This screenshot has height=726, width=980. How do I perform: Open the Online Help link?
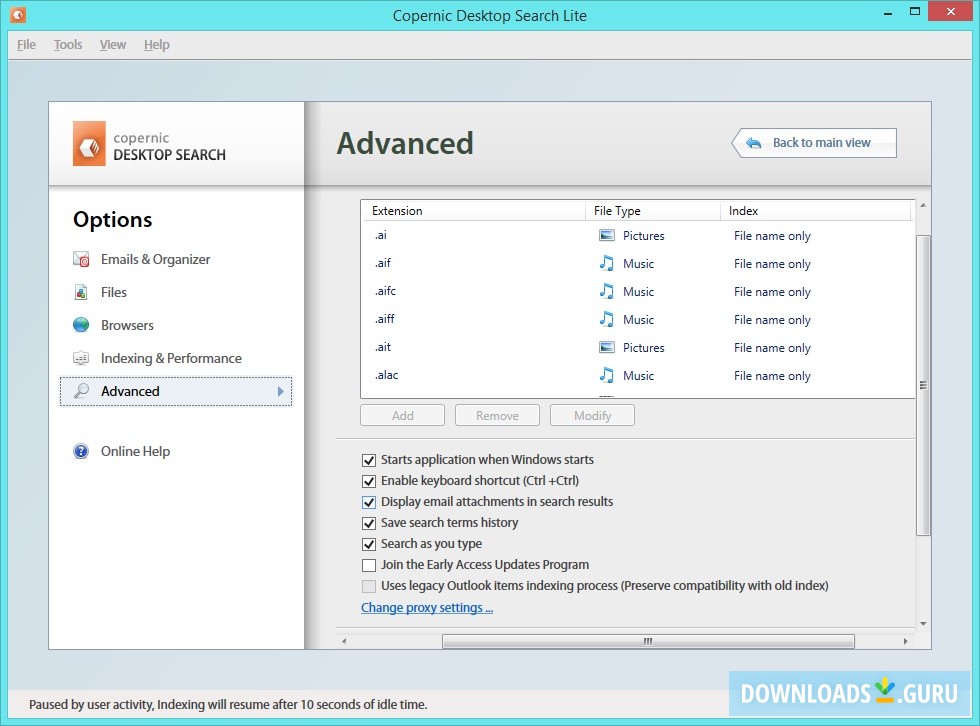[136, 451]
